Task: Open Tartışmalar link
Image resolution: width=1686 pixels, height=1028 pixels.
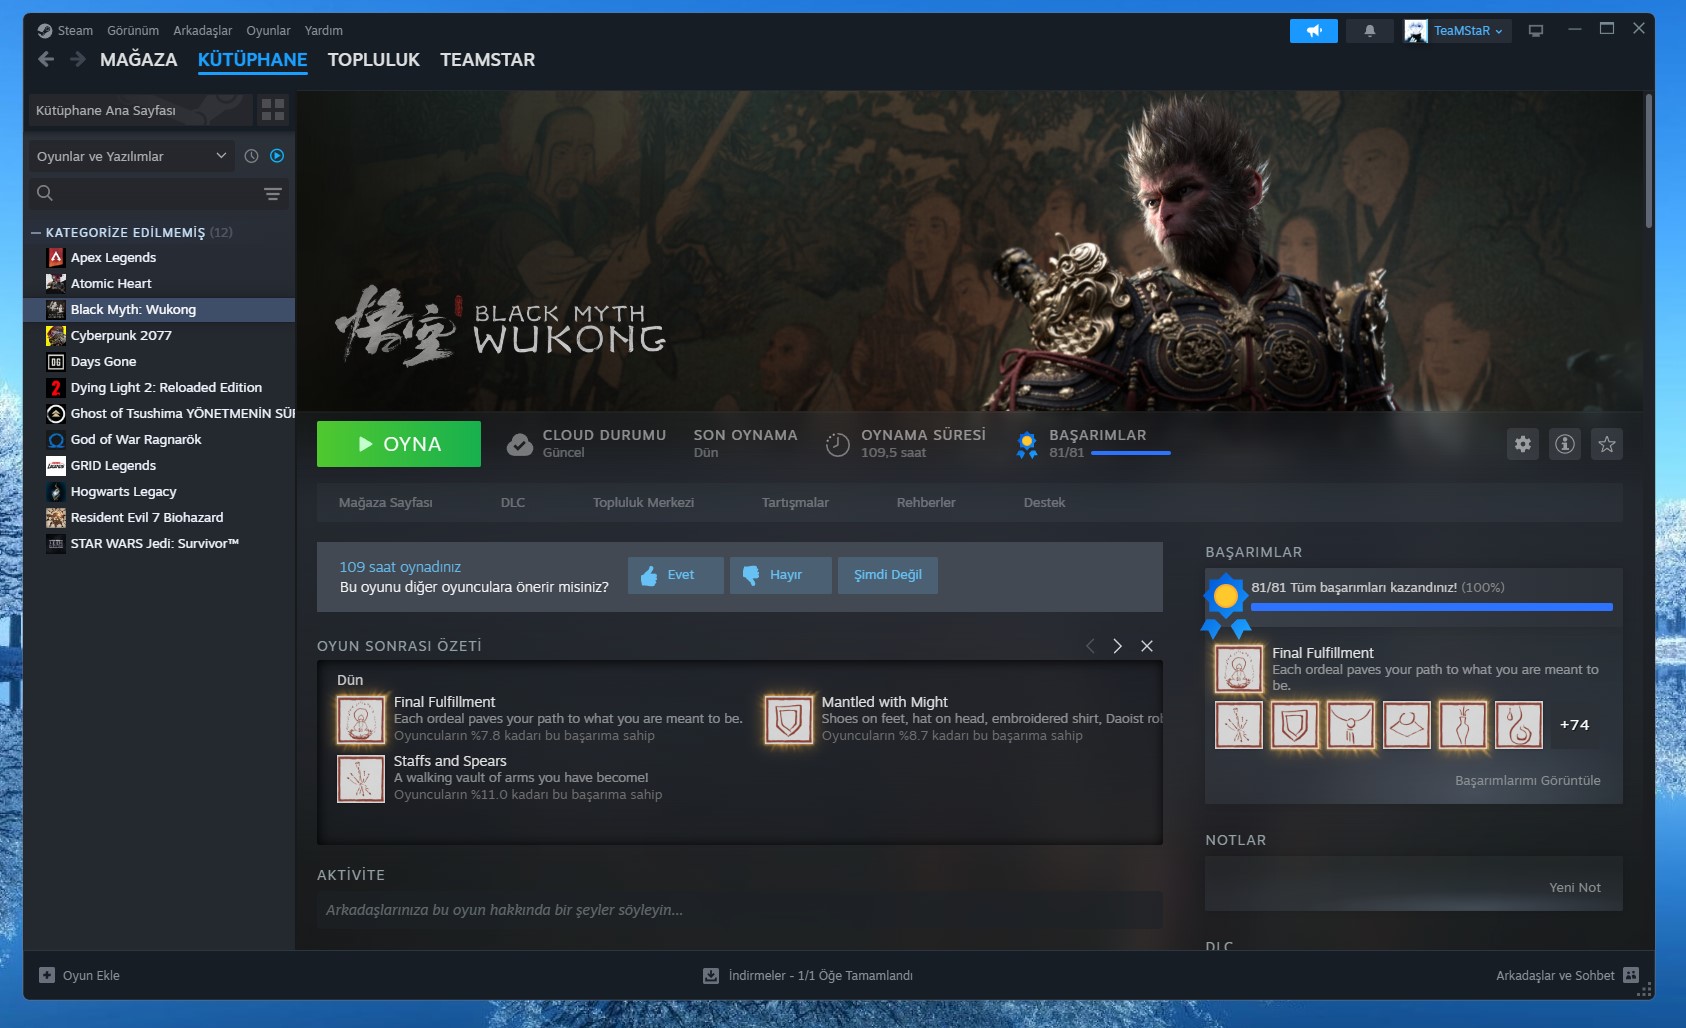Action: click(x=795, y=502)
